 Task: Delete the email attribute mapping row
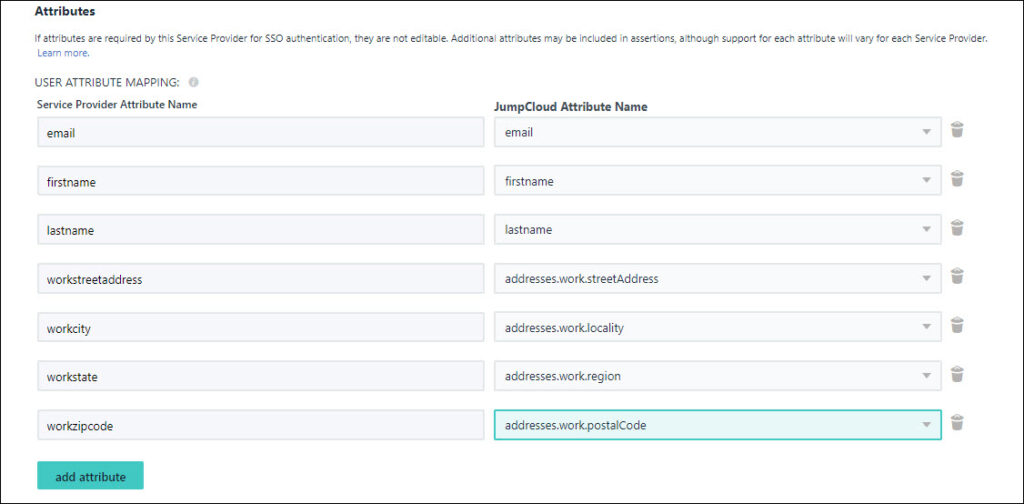[x=956, y=130]
